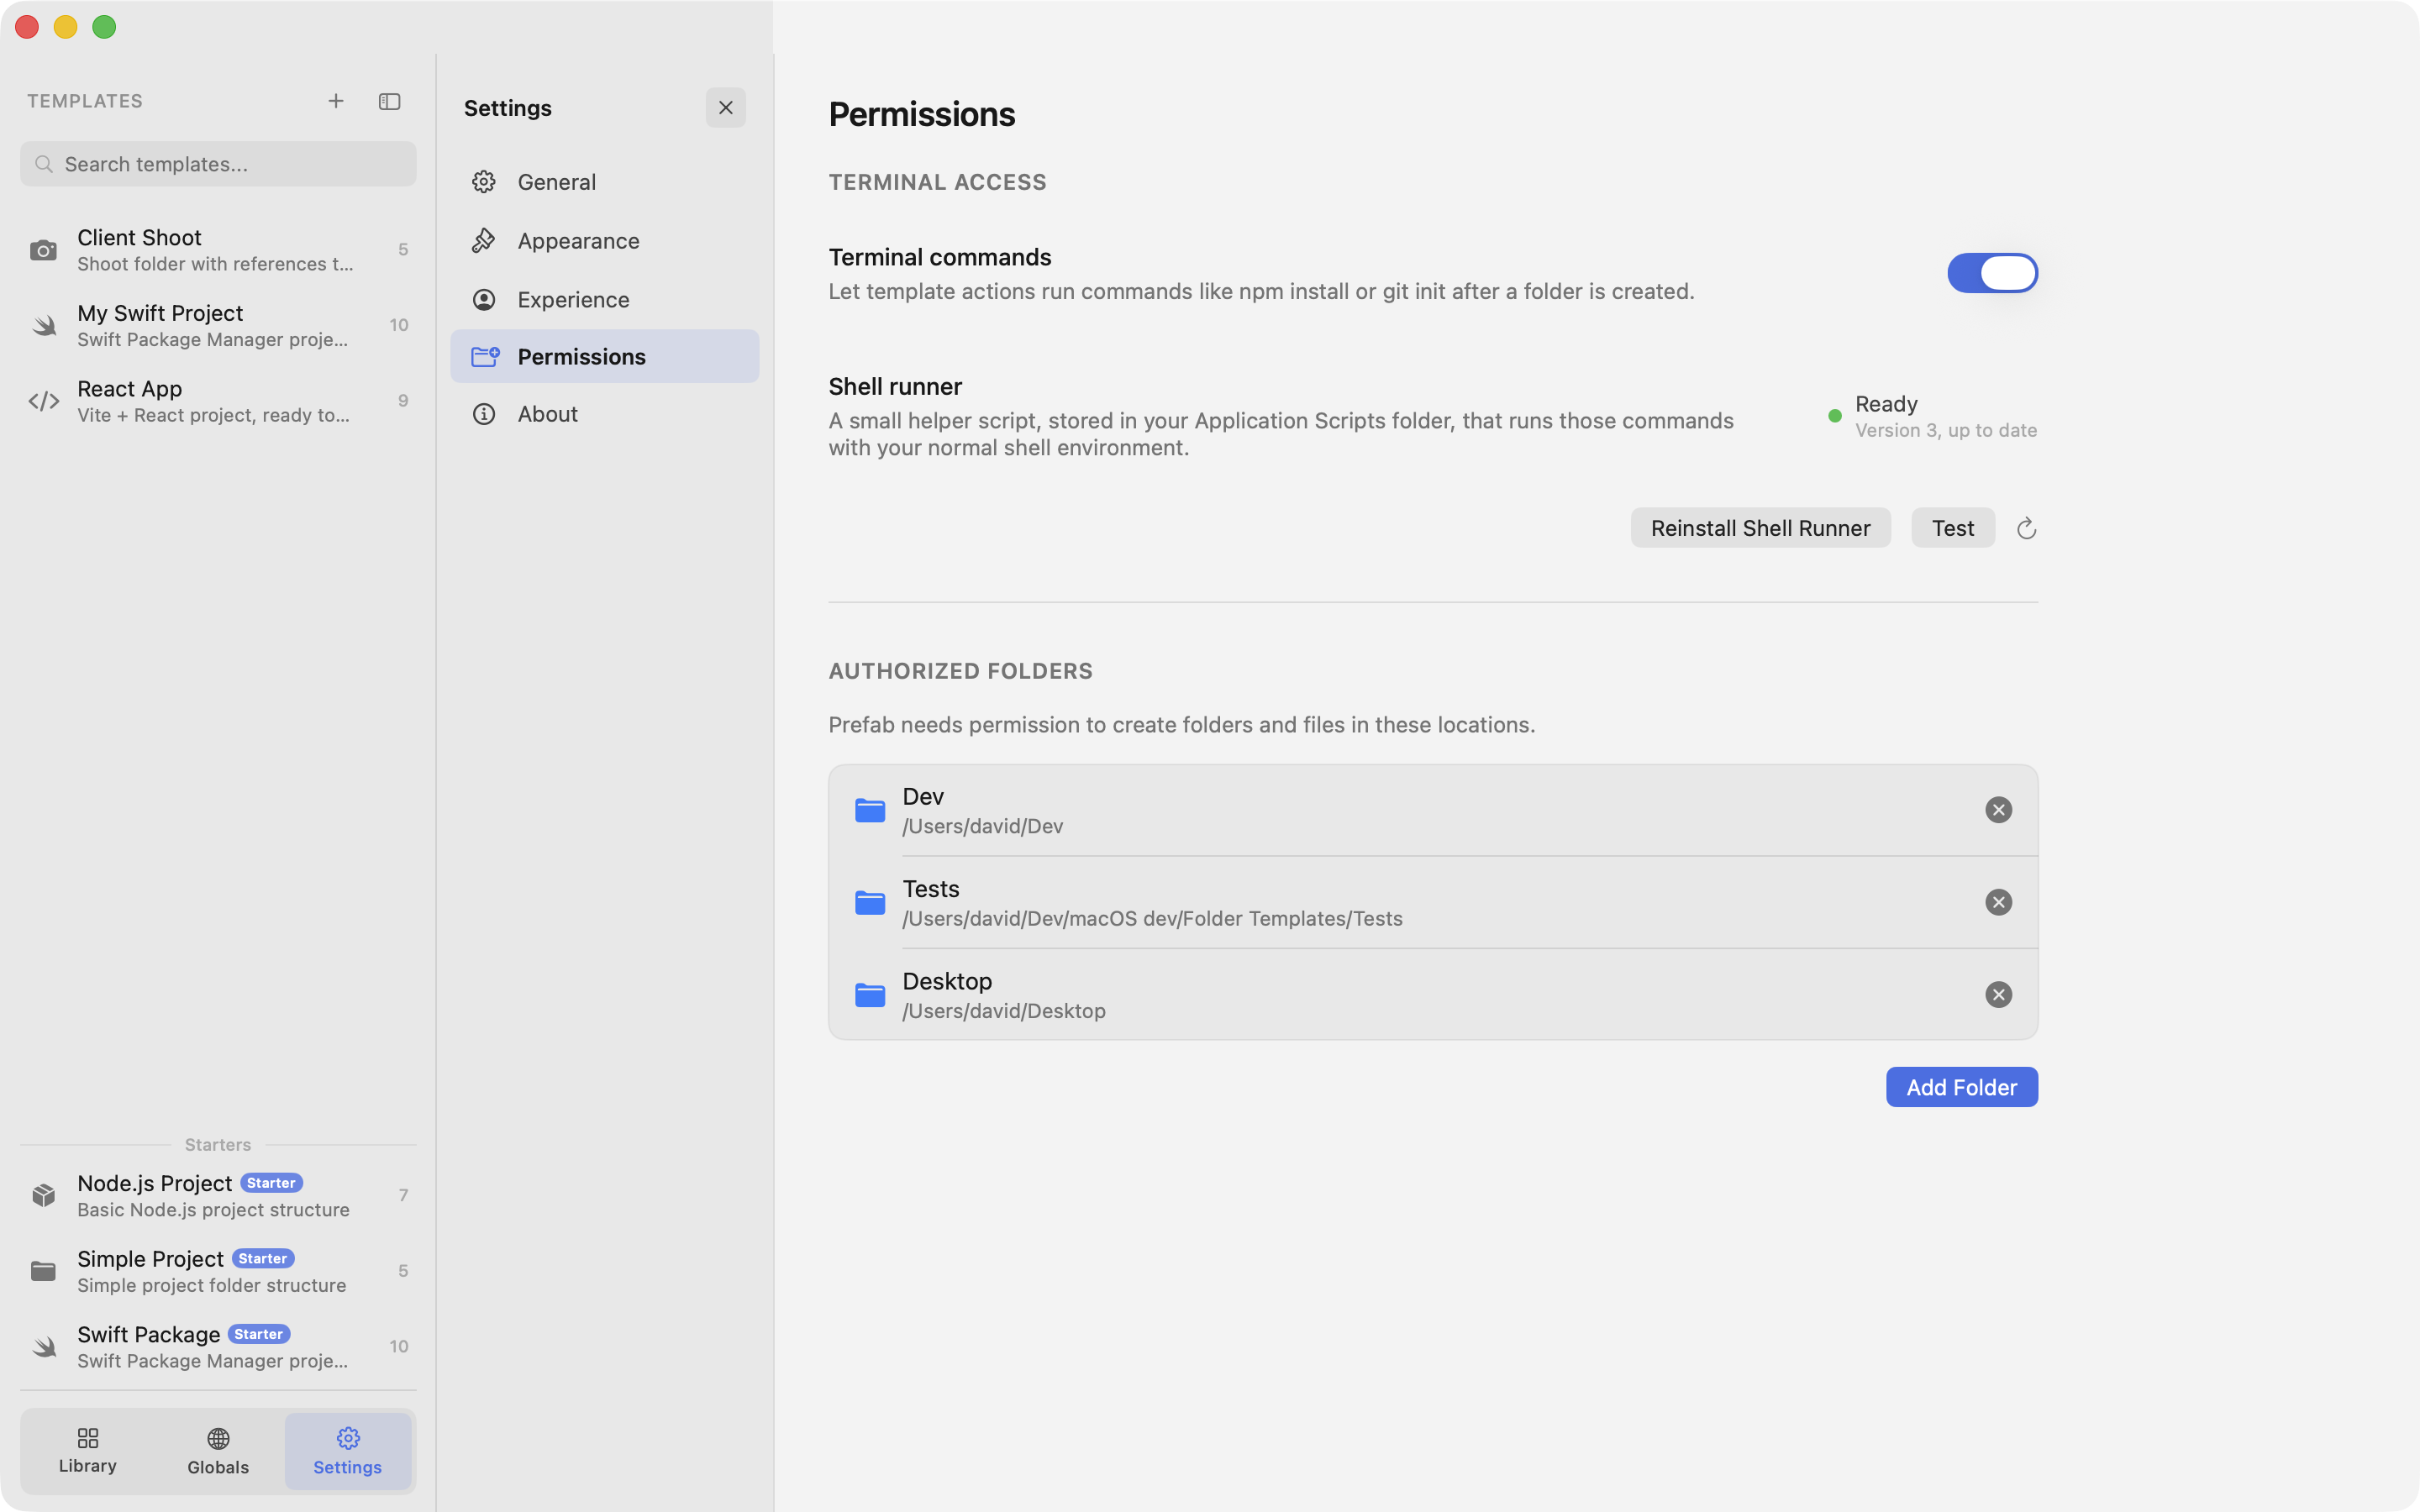Click the Swift Package starter bird icon

pos(44,1347)
